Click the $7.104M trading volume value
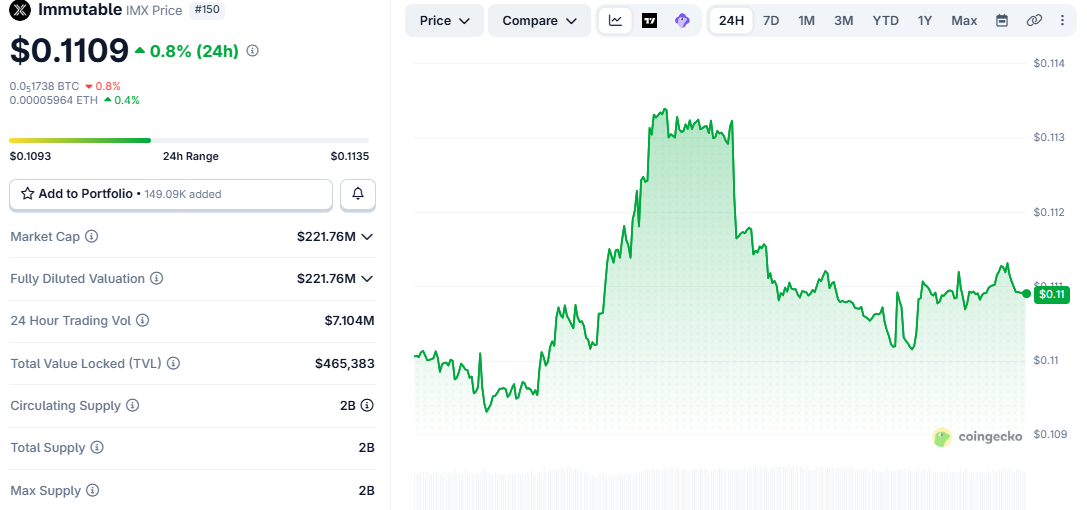The width and height of the screenshot is (1087, 510). [349, 321]
